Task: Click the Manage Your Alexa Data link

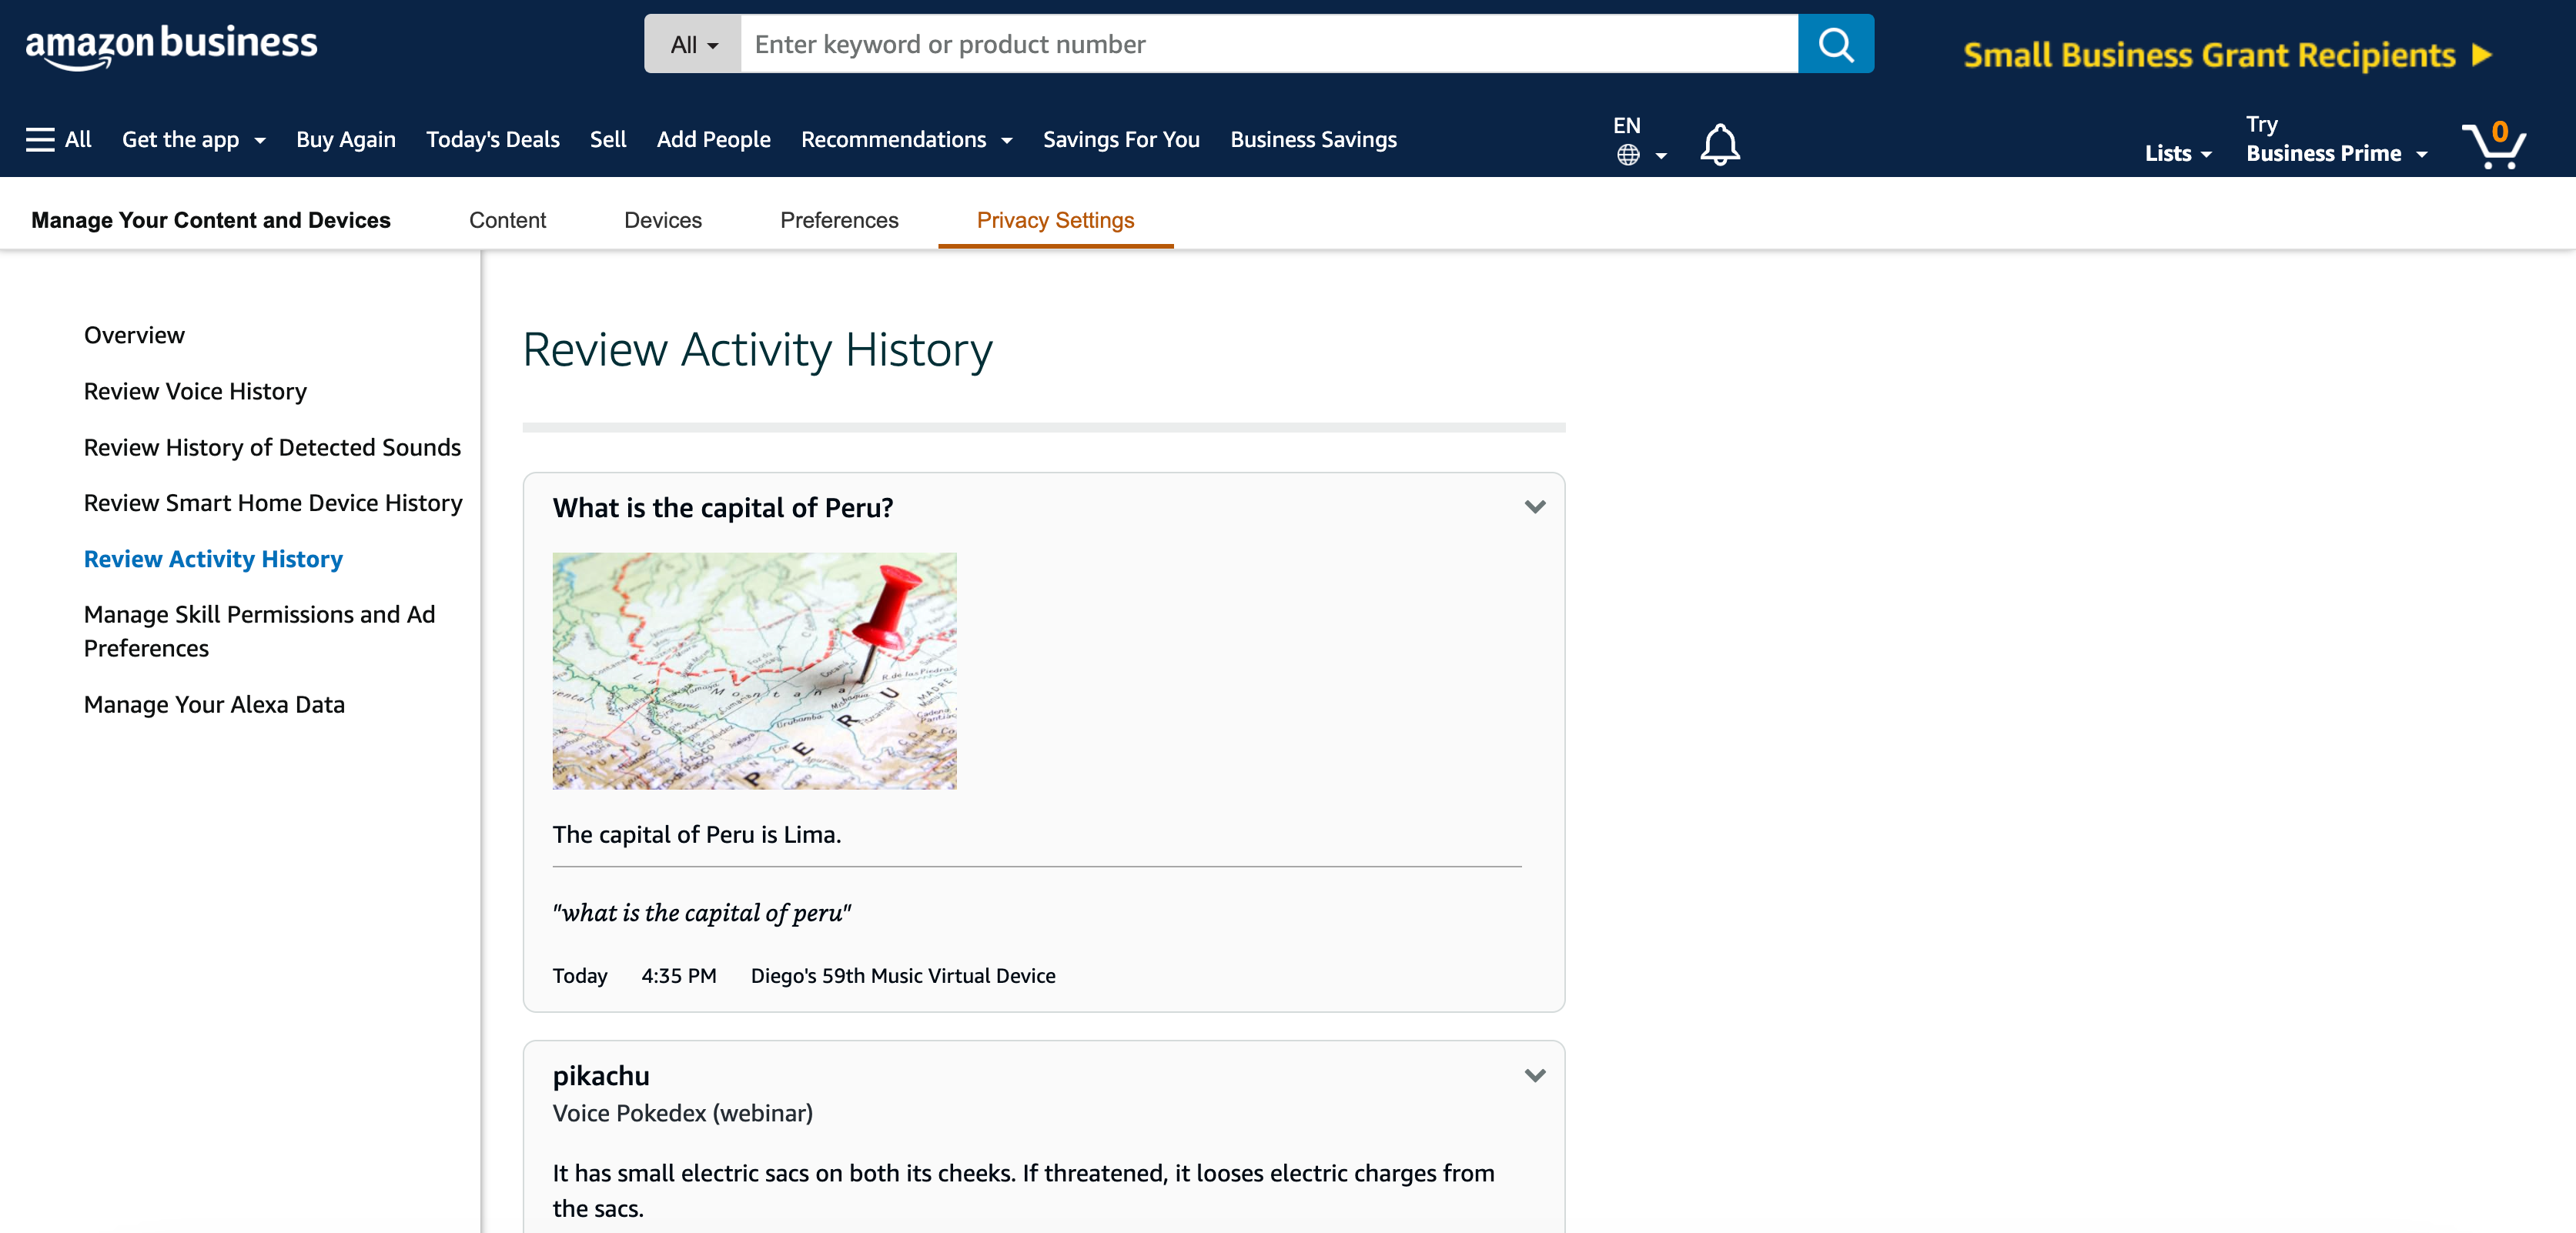Action: tap(213, 703)
